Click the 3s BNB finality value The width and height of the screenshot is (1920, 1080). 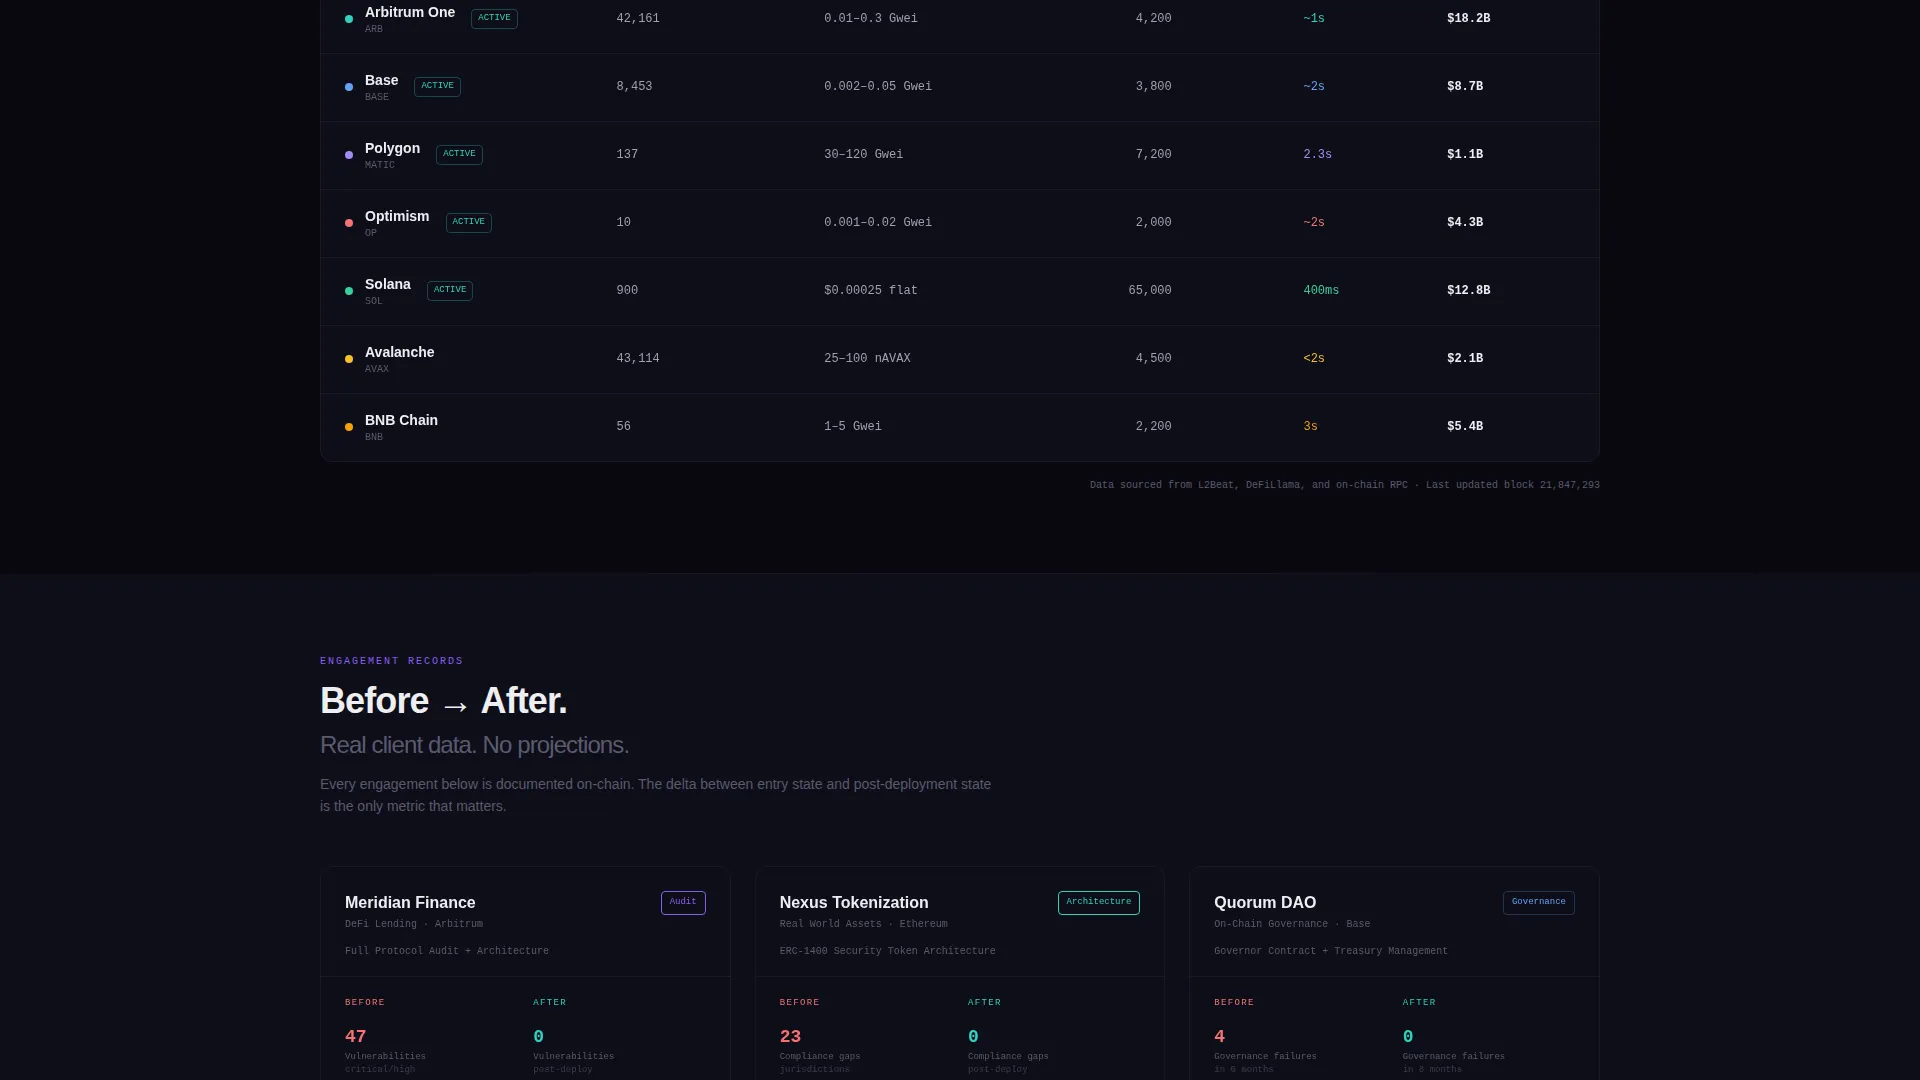point(1310,426)
